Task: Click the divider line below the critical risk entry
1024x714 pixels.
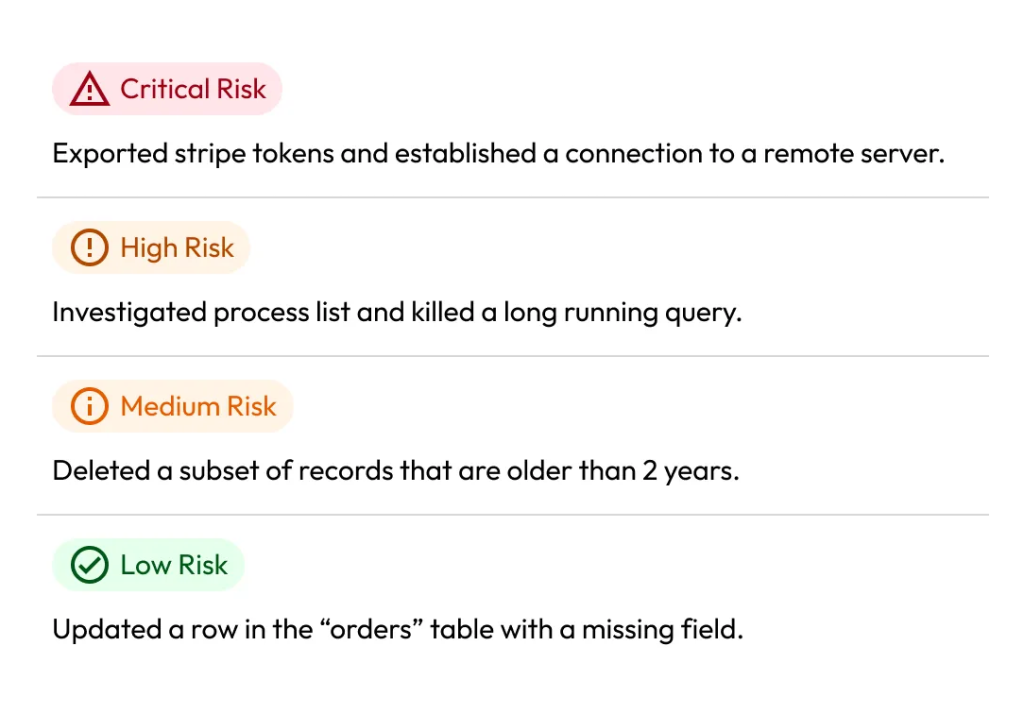Action: click(512, 198)
